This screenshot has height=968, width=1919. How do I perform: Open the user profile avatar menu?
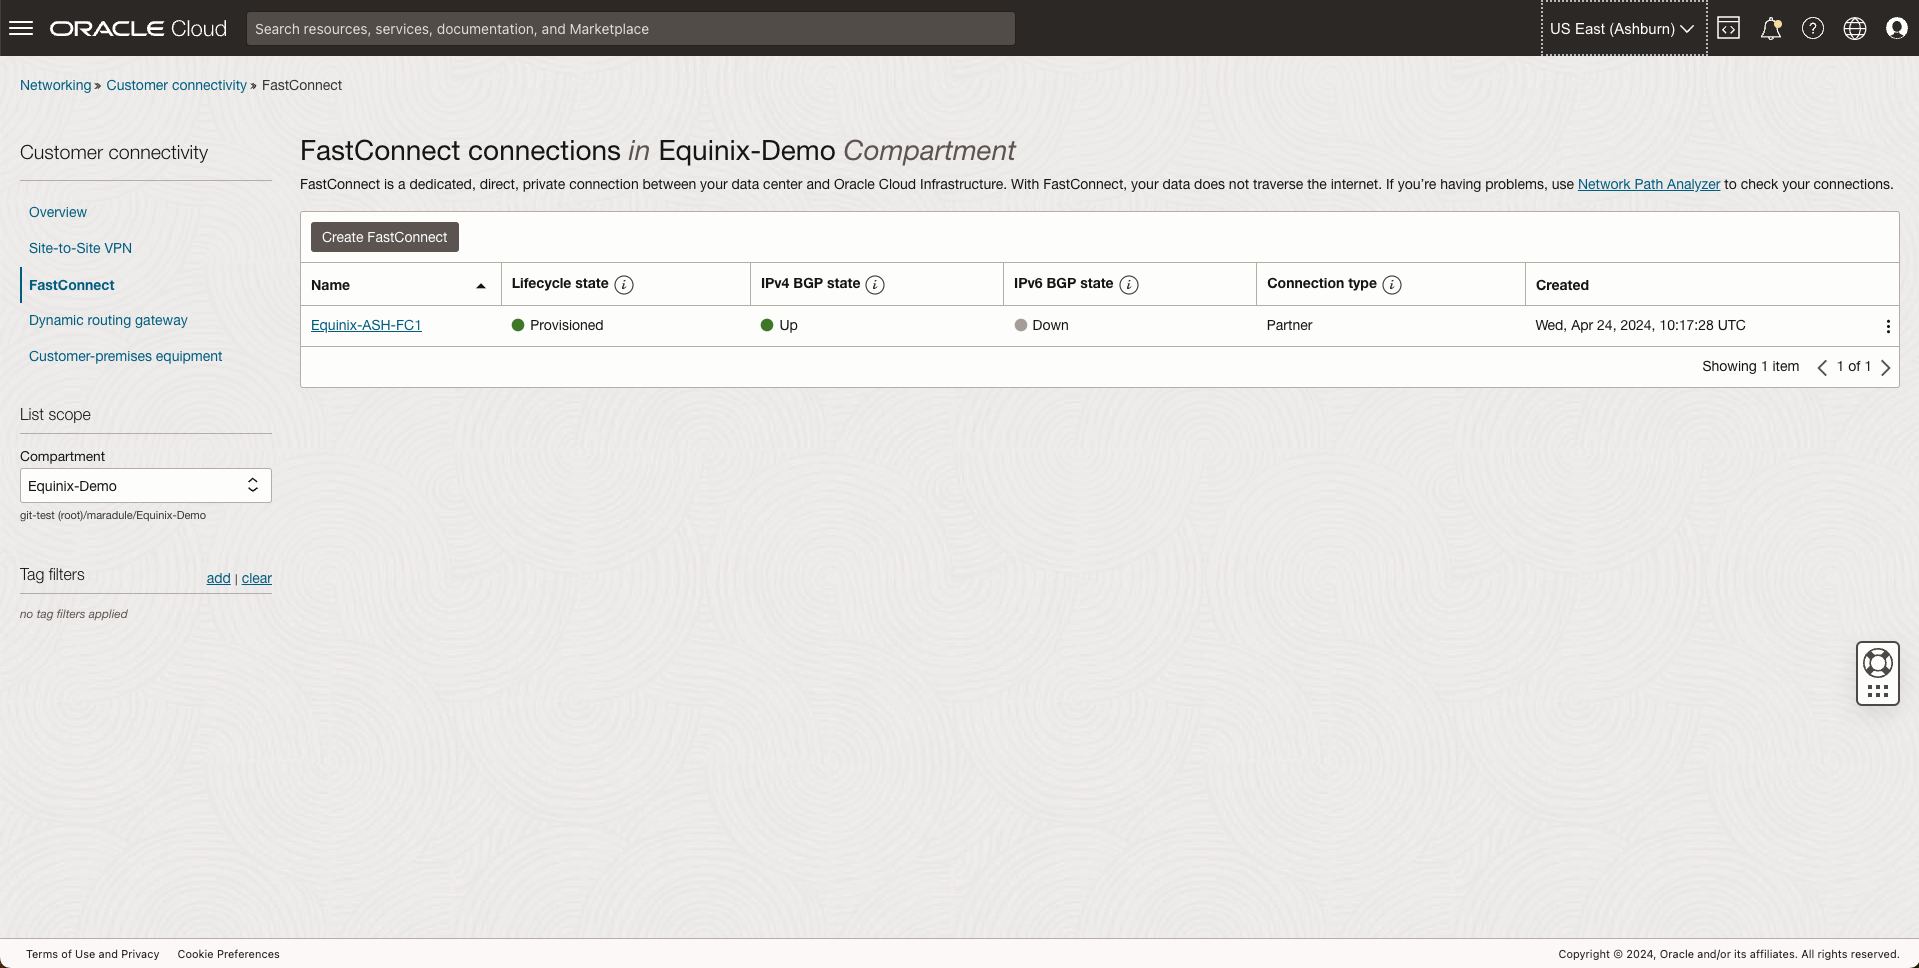click(1896, 28)
